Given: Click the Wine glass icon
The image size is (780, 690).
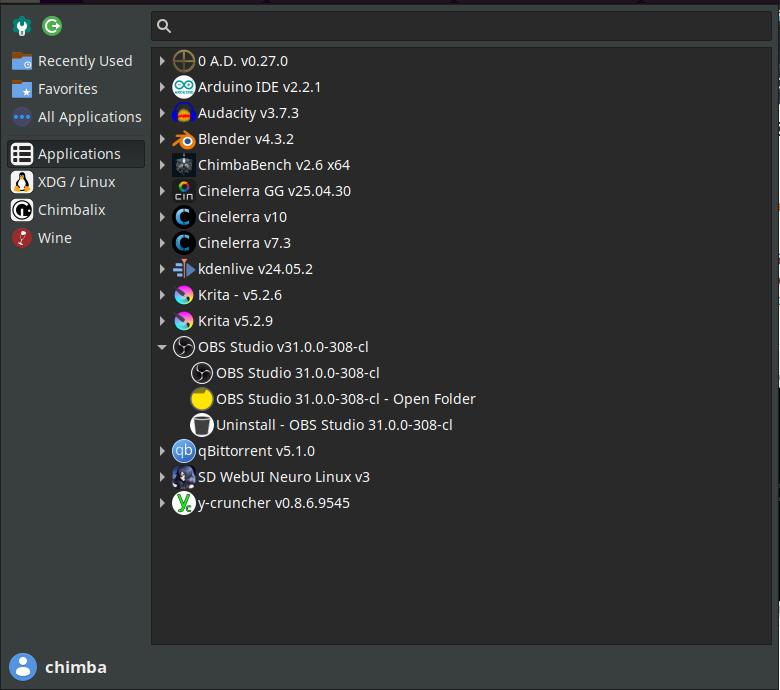Looking at the screenshot, I should [x=22, y=238].
